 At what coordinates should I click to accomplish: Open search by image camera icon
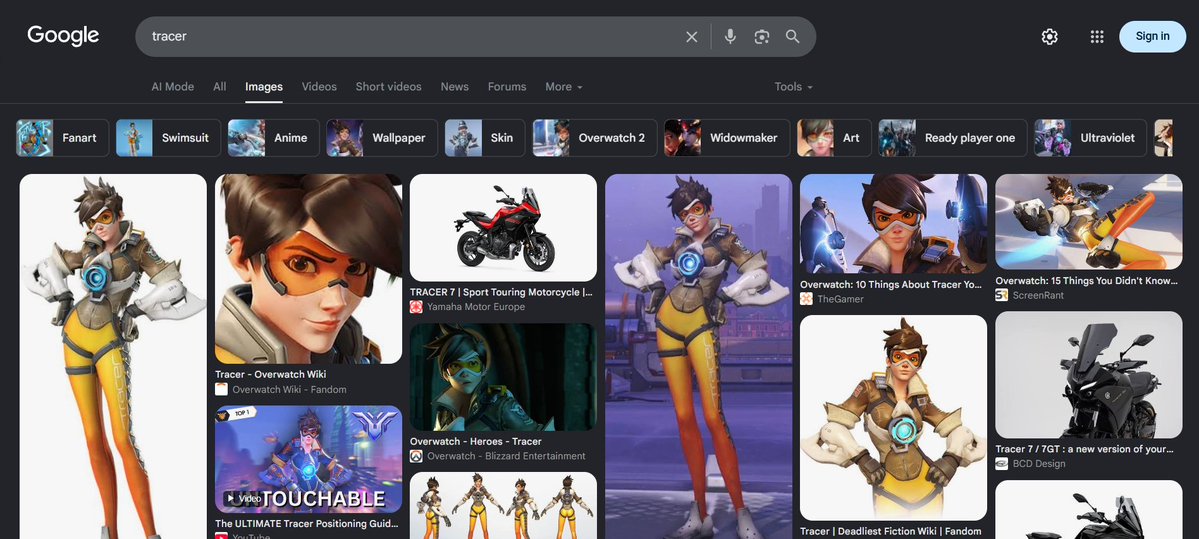tap(762, 37)
